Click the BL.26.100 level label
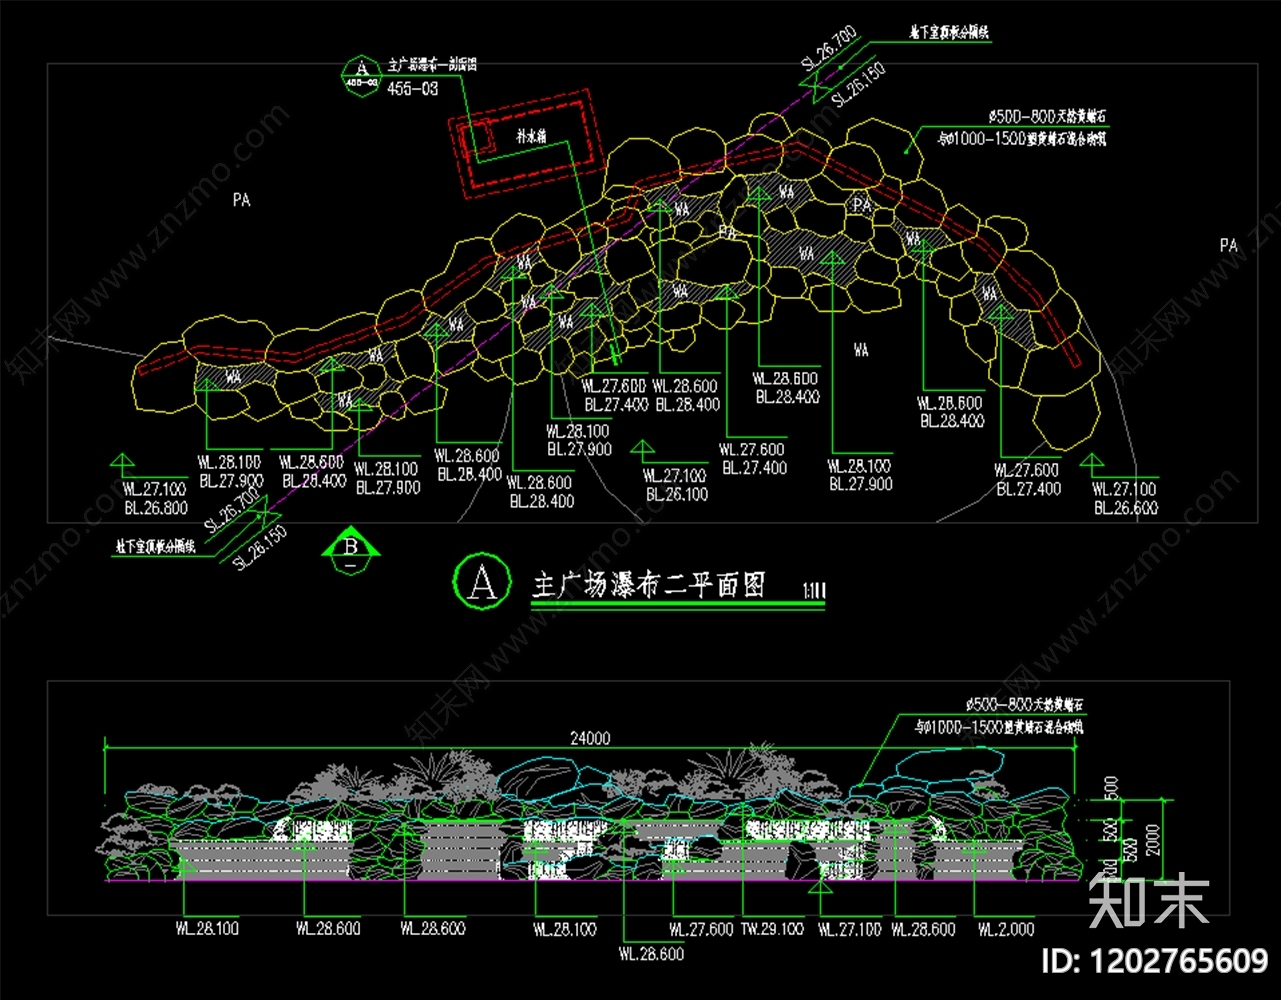The width and height of the screenshot is (1281, 1000). point(677,494)
